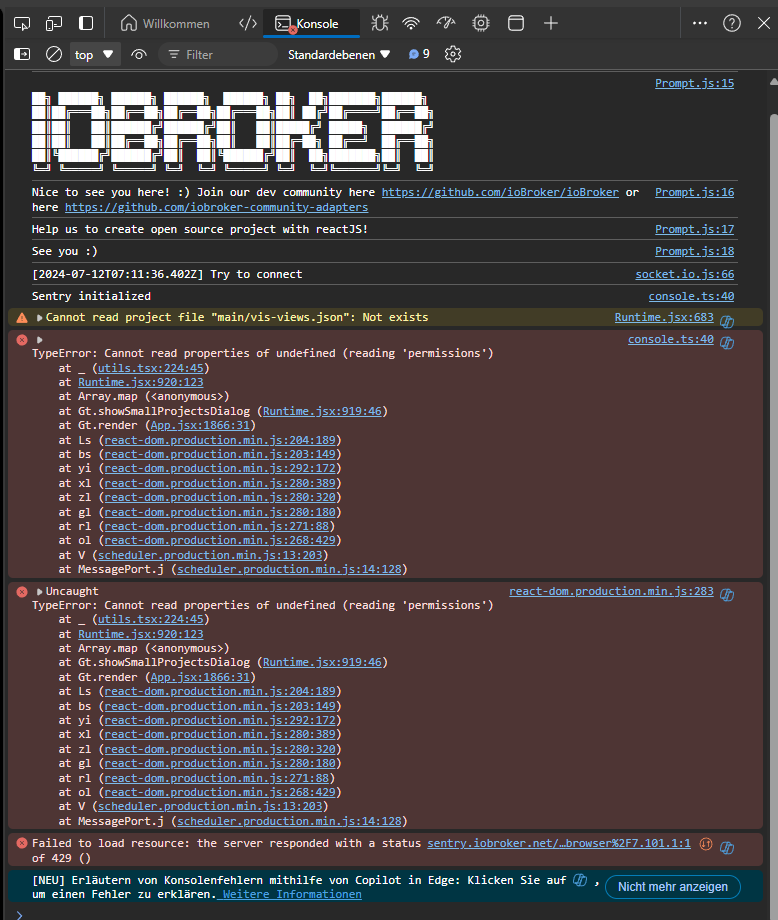Toggle live expression eye icon
Screen dimensions: 778x920
point(139,54)
